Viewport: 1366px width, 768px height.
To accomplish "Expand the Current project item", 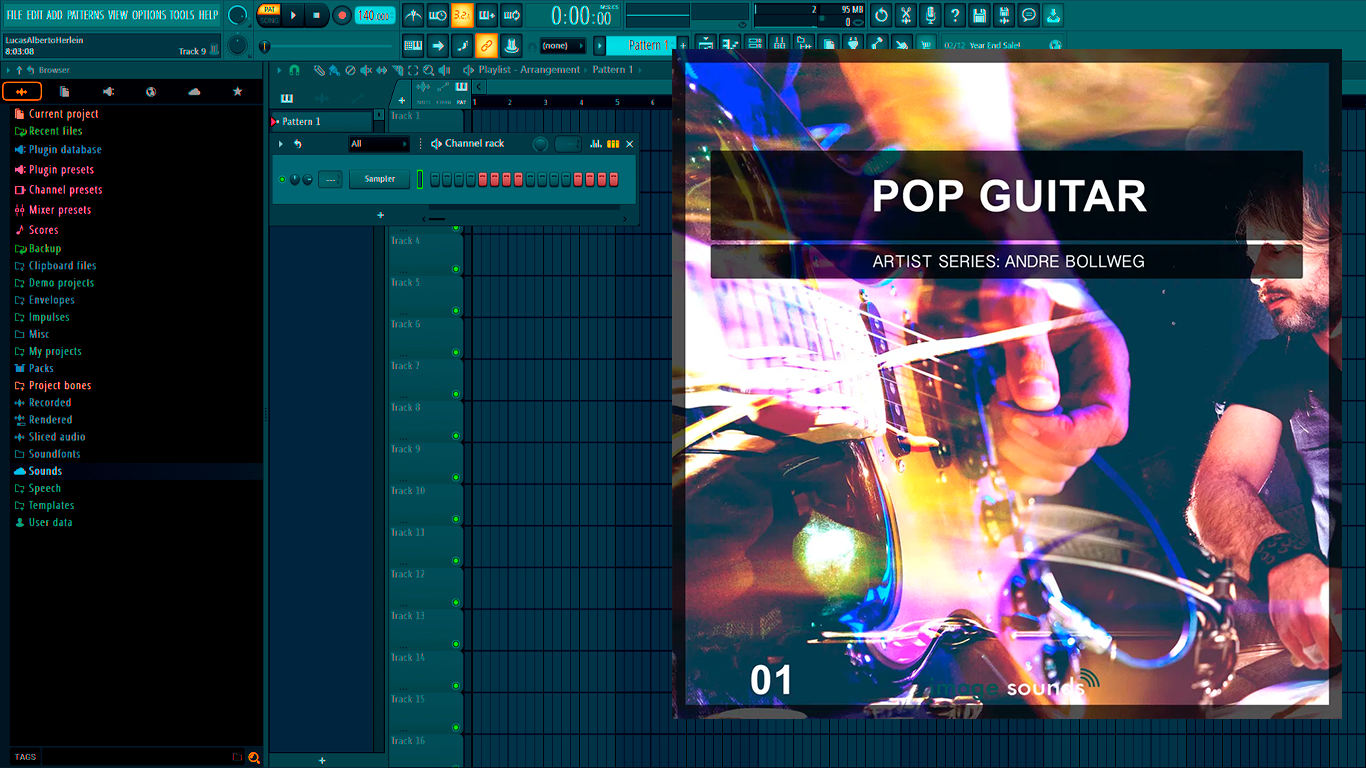I will coord(63,114).
